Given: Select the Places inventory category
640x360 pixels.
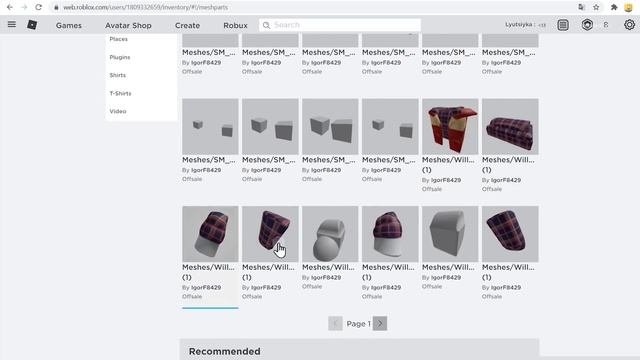Looking at the screenshot, I should point(118,39).
